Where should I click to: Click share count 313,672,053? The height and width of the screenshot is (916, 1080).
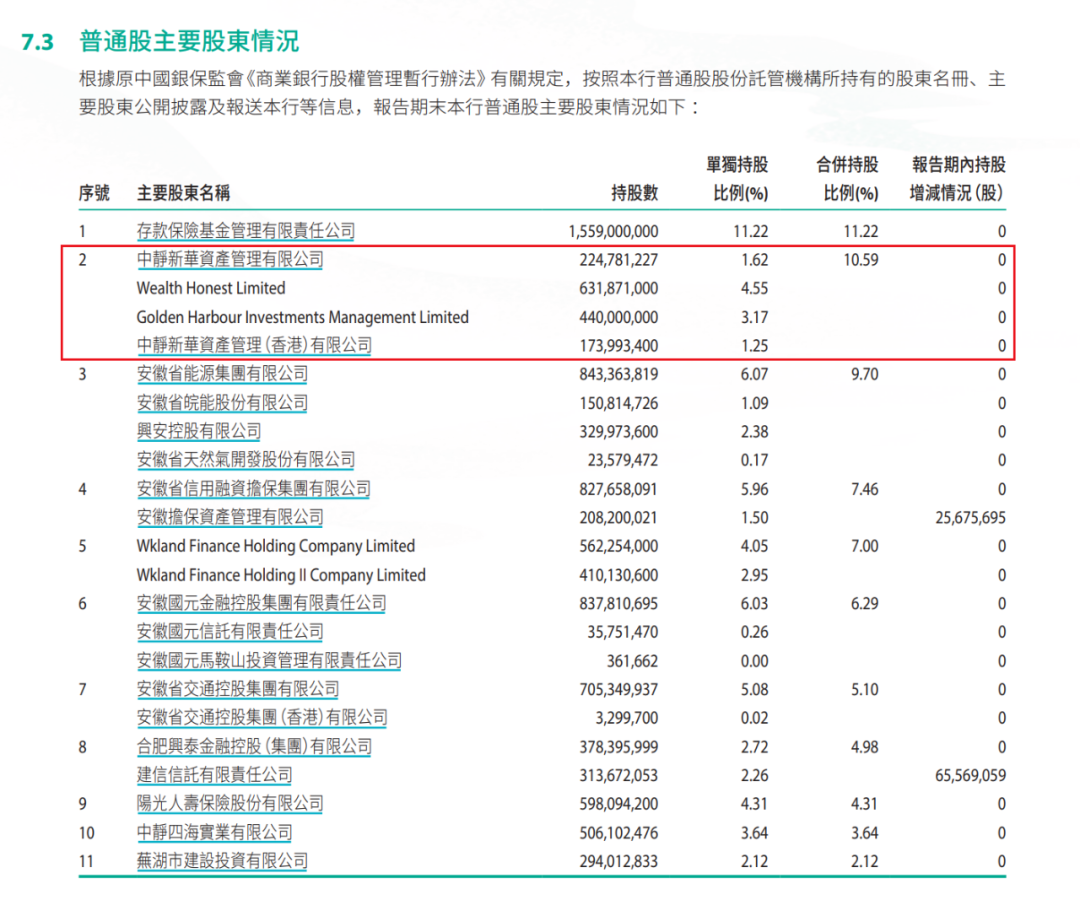coord(619,776)
